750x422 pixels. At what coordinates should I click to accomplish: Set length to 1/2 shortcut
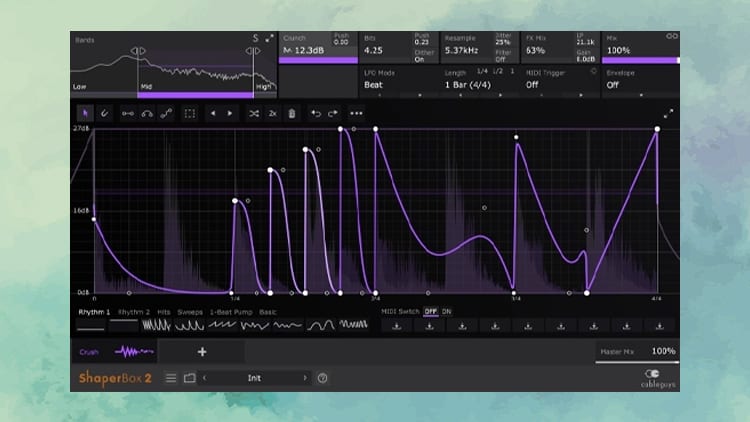(497, 71)
